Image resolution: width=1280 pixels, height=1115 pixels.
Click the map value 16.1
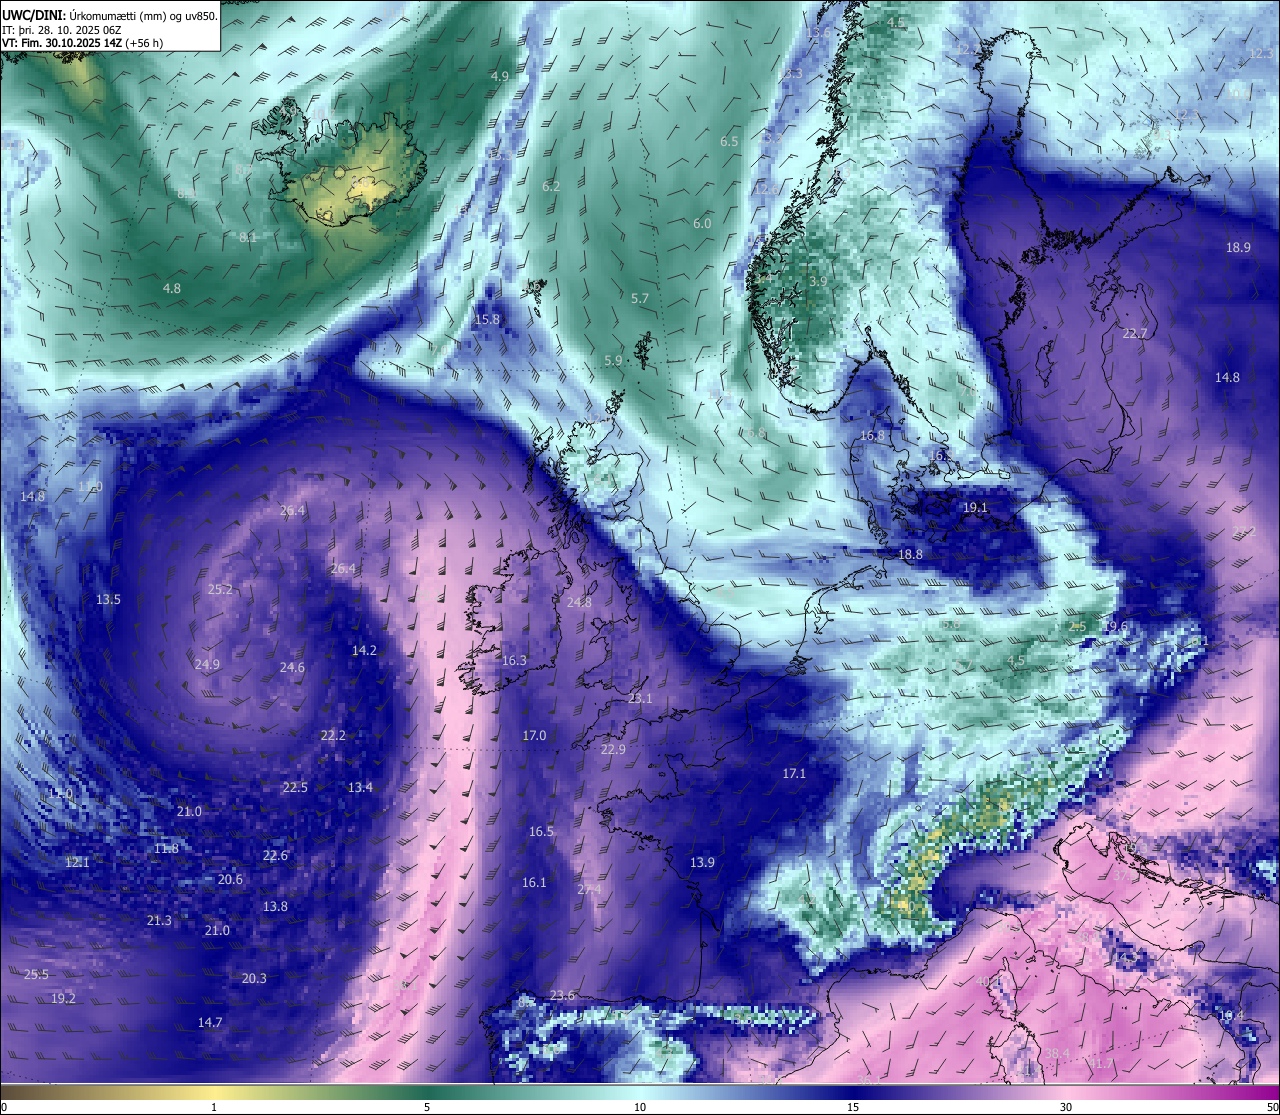pyautogui.click(x=534, y=882)
